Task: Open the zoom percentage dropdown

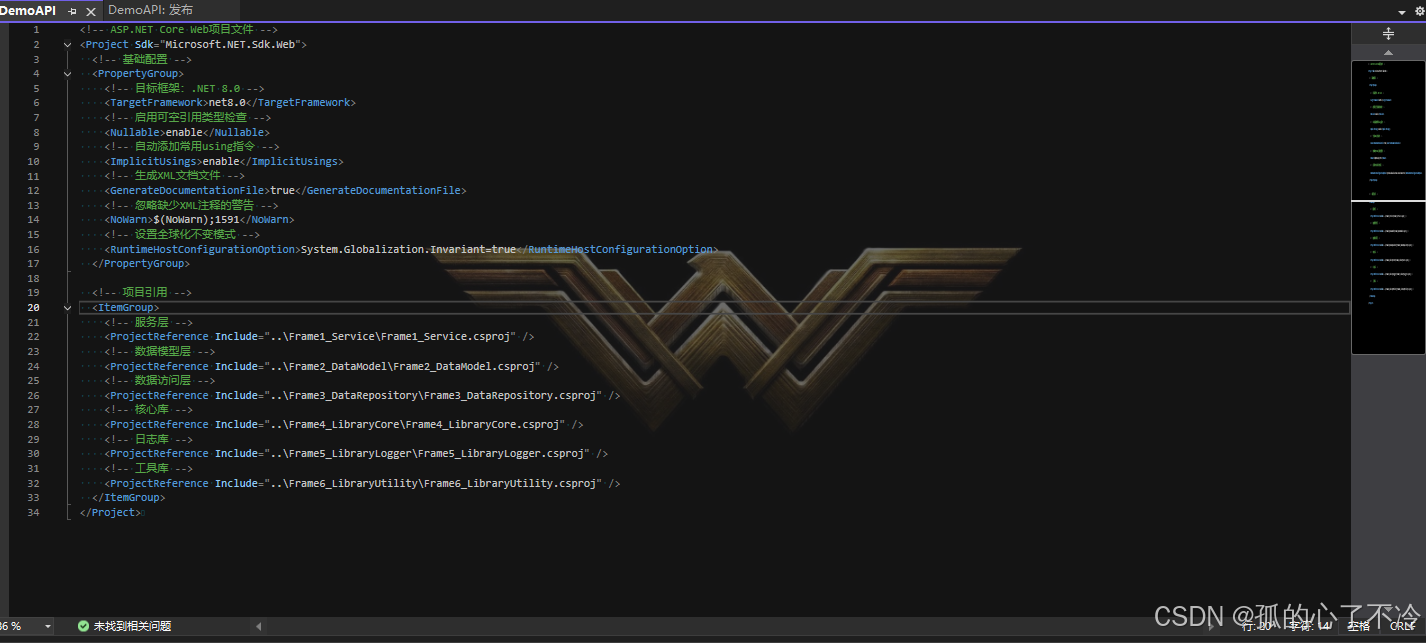Action: point(47,626)
